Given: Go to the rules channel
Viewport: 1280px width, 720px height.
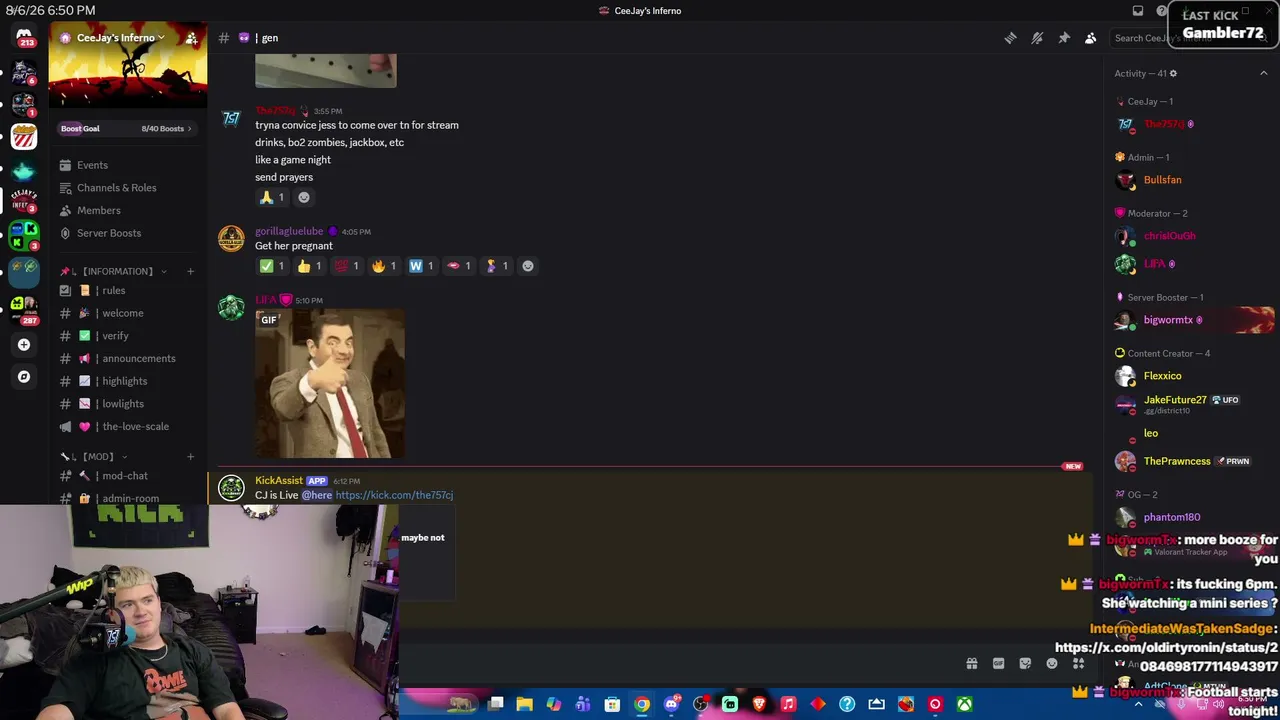Looking at the screenshot, I should (x=128, y=291).
